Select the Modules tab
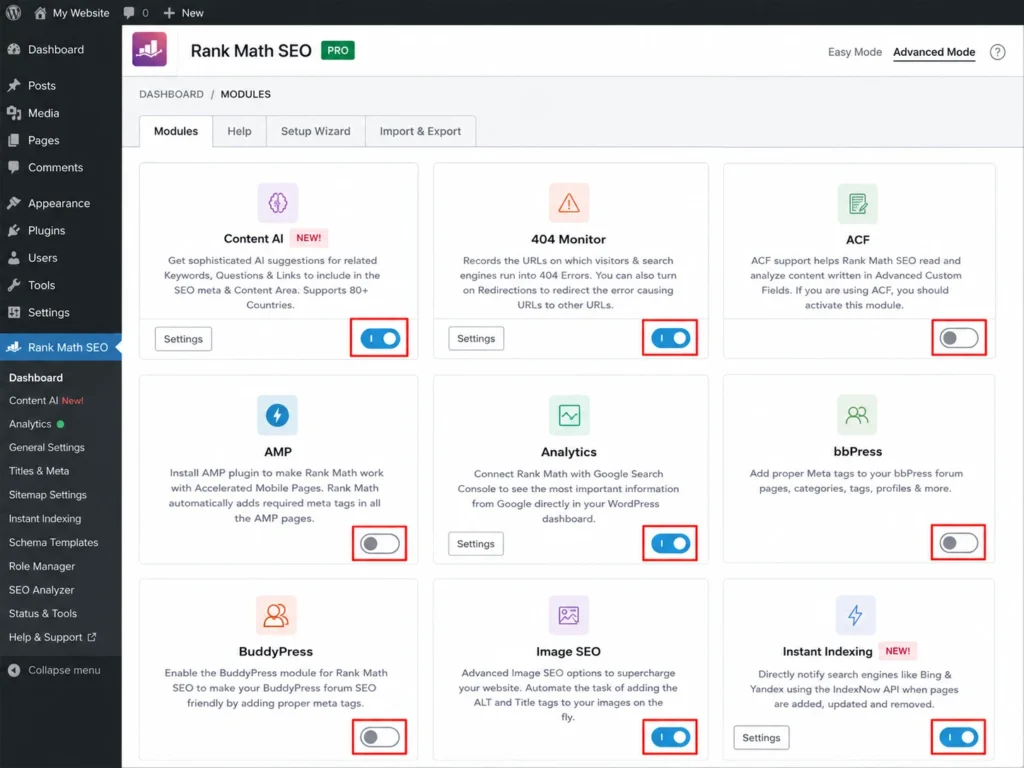The width and height of the screenshot is (1024, 768). tap(176, 131)
